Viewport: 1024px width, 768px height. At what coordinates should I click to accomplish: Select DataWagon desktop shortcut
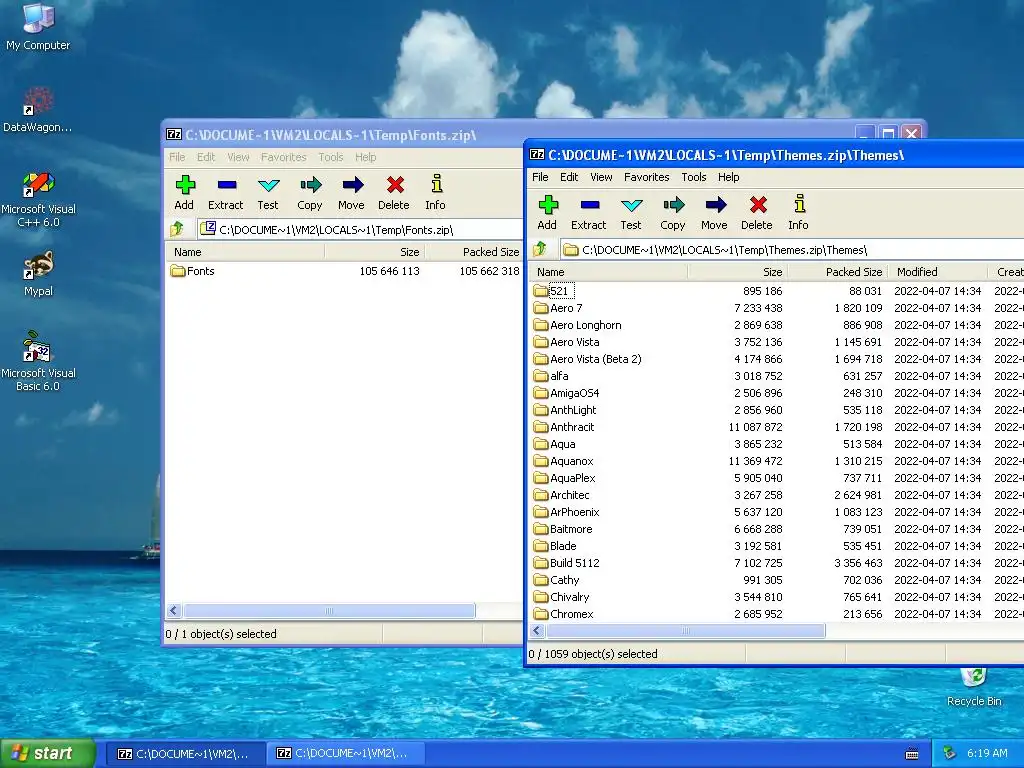pyautogui.click(x=37, y=110)
